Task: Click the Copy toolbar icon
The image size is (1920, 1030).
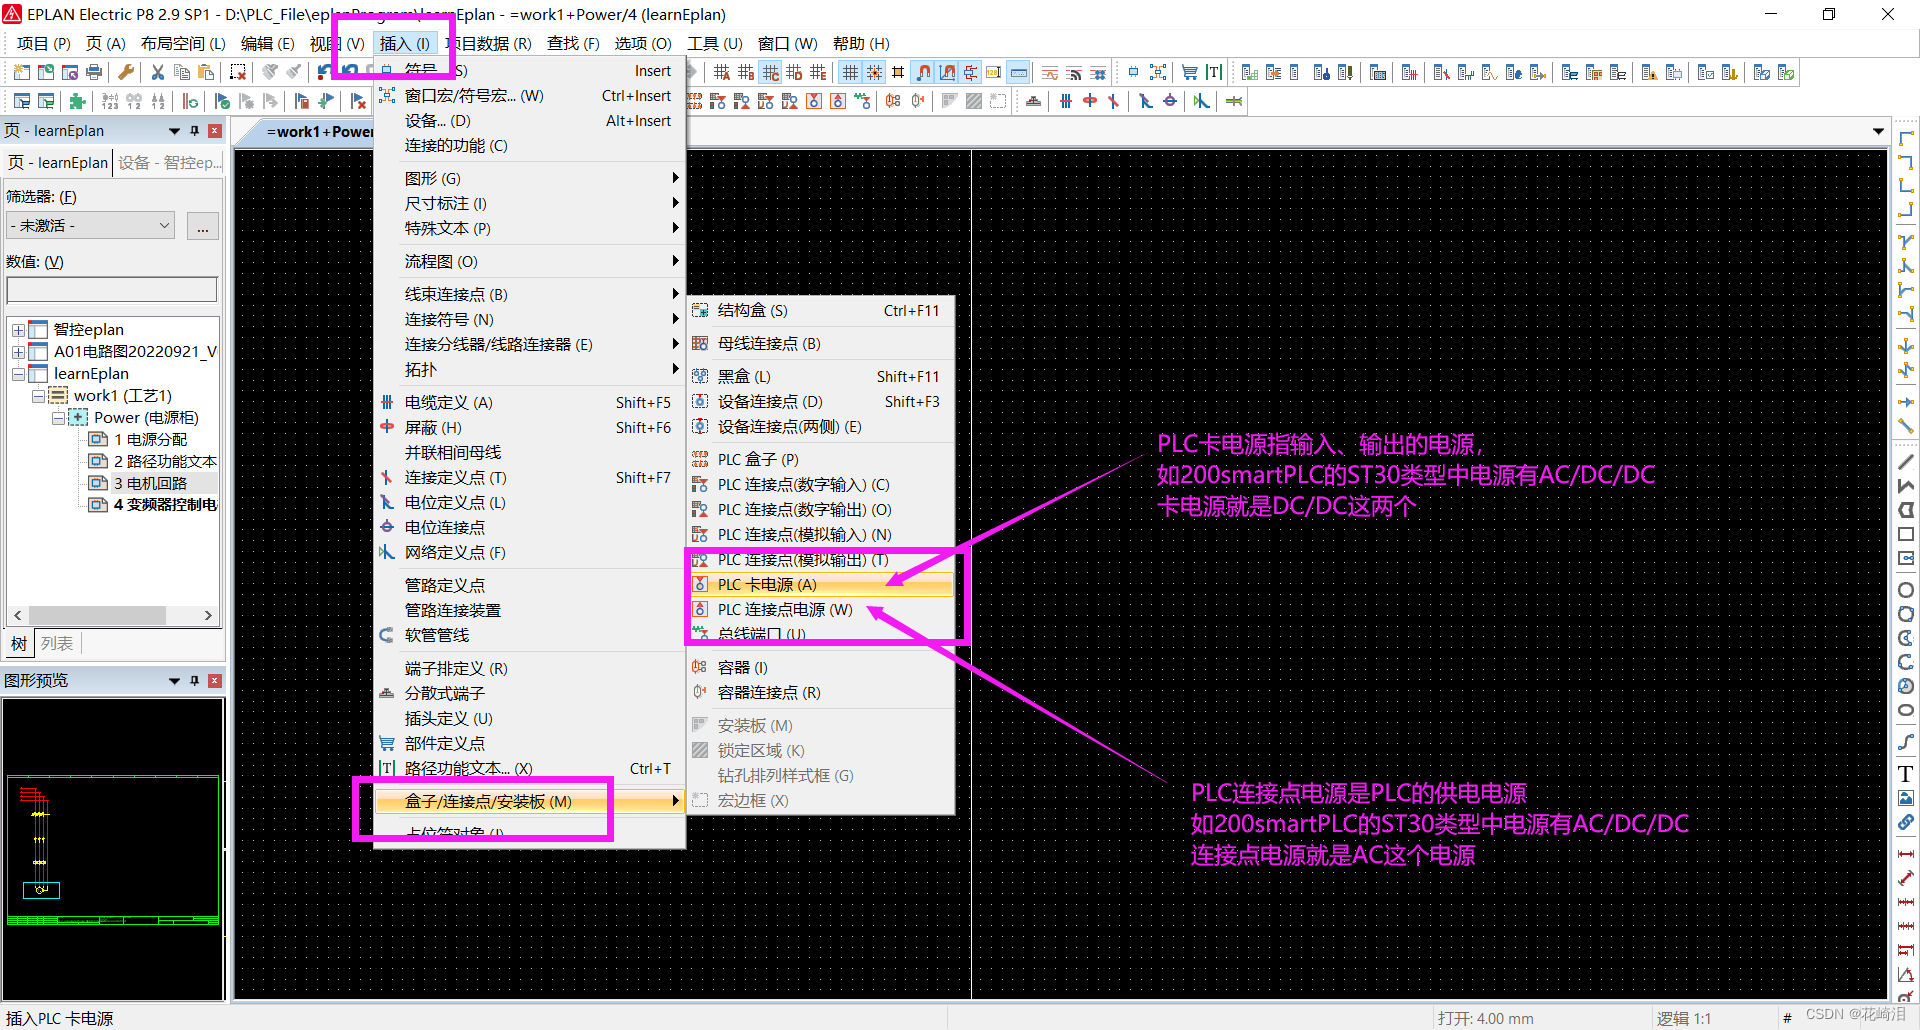Action: 182,72
